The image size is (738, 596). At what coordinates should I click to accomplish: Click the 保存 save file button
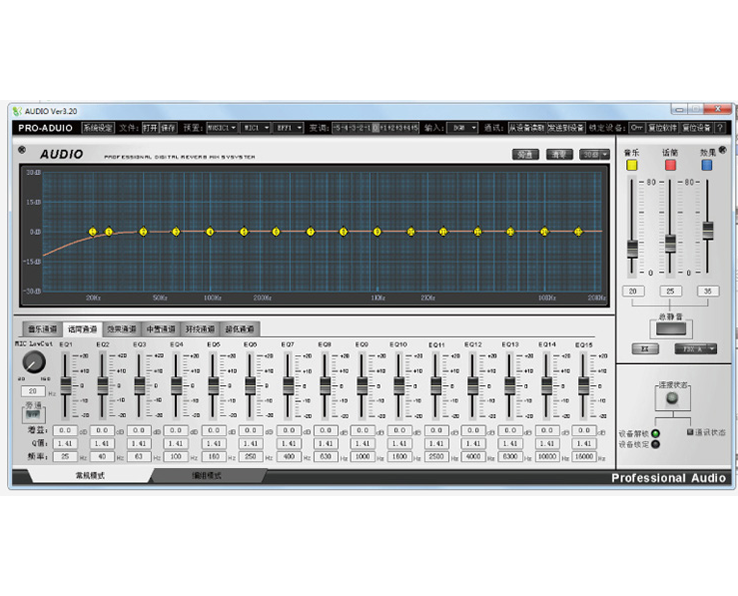[x=168, y=128]
